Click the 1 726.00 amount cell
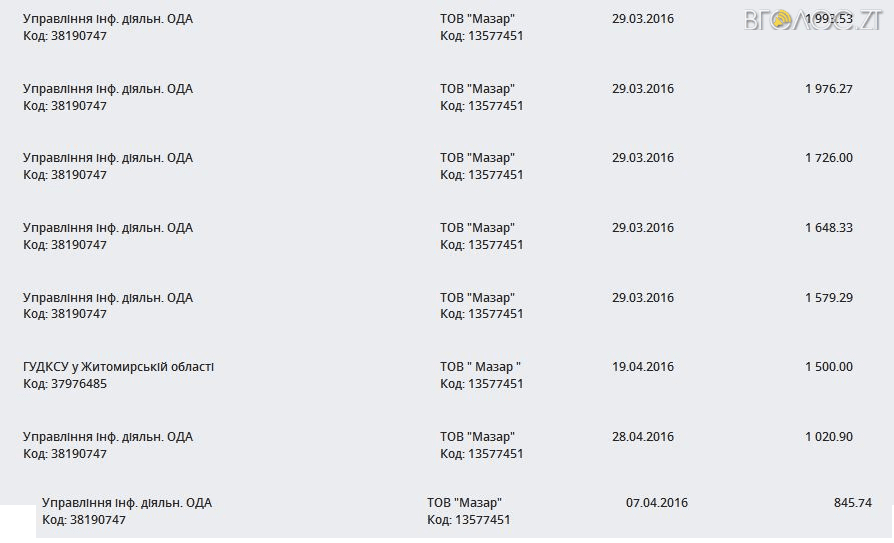894x543 pixels. point(828,158)
